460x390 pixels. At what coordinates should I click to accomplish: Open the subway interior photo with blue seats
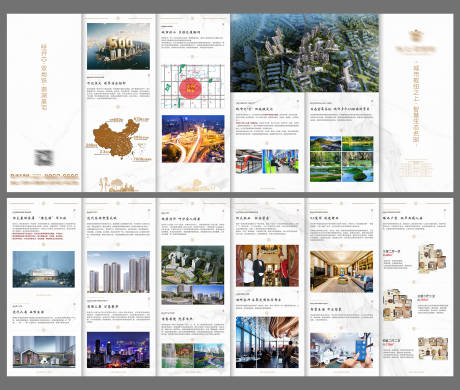click(281, 161)
